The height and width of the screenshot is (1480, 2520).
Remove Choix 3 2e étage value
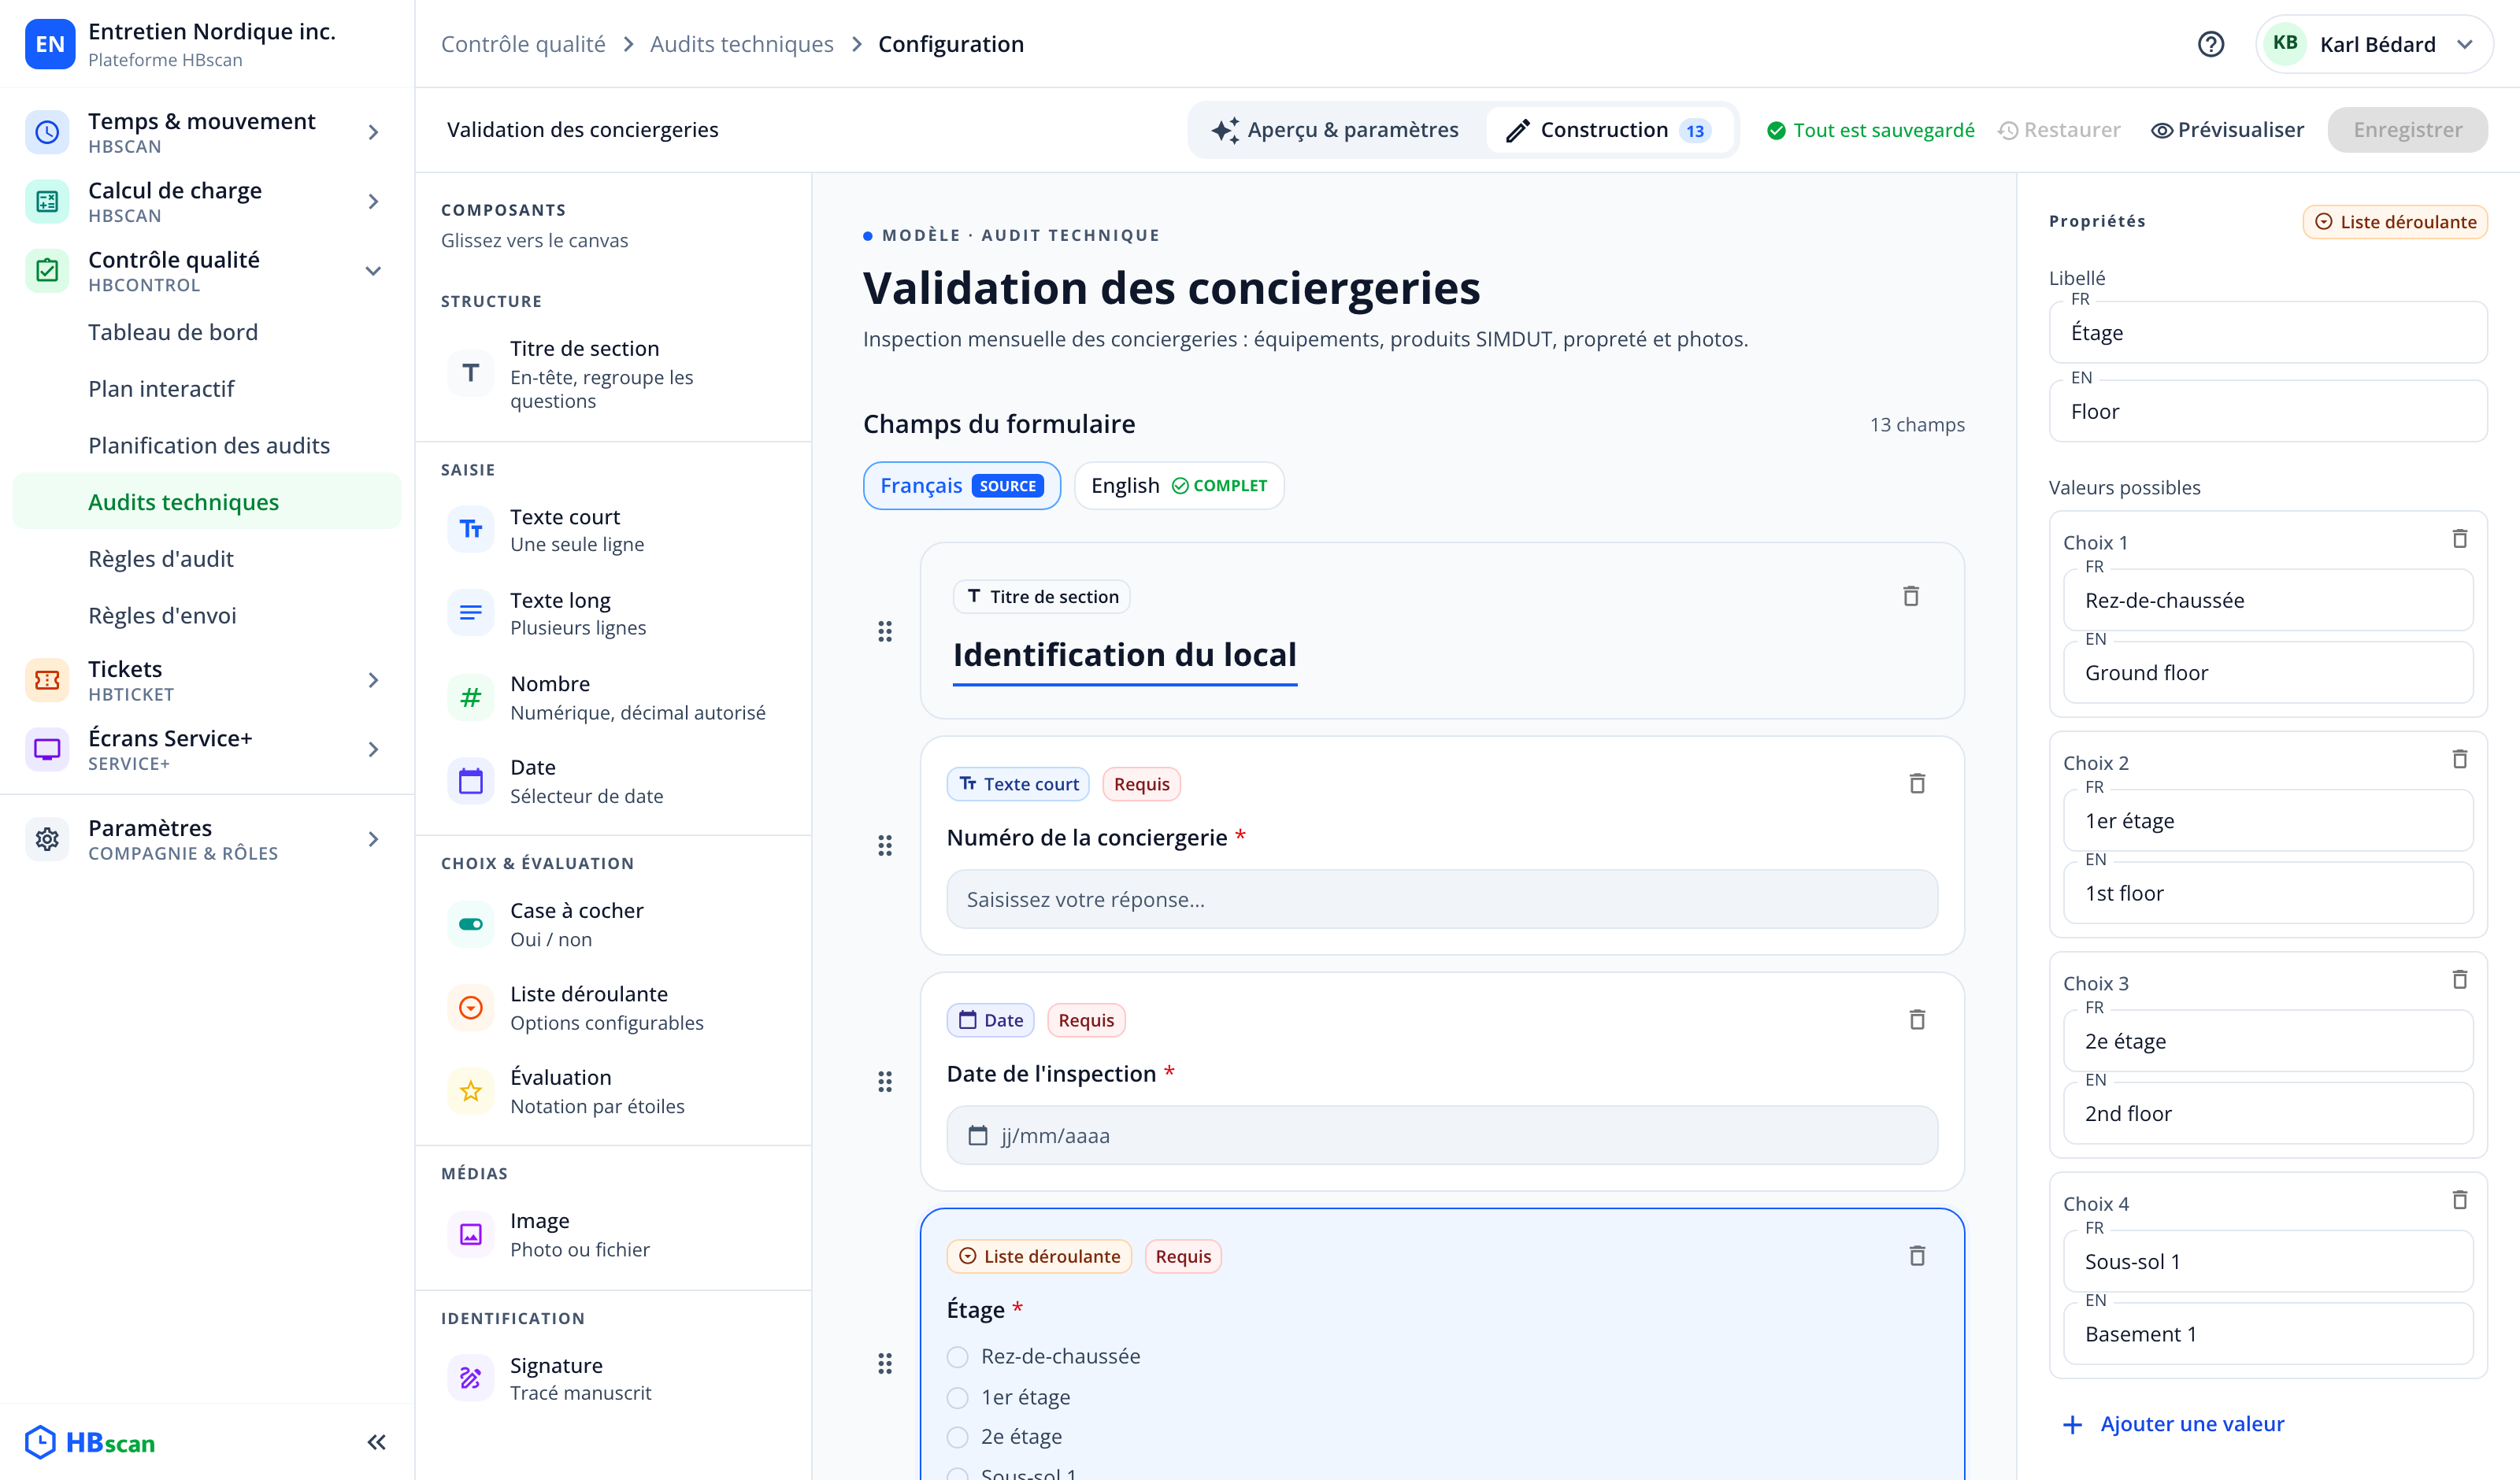(2459, 979)
